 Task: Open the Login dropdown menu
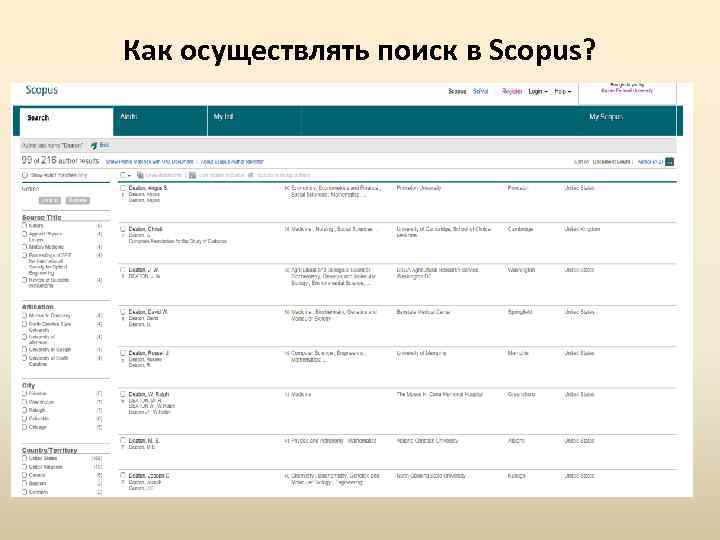click(x=538, y=91)
